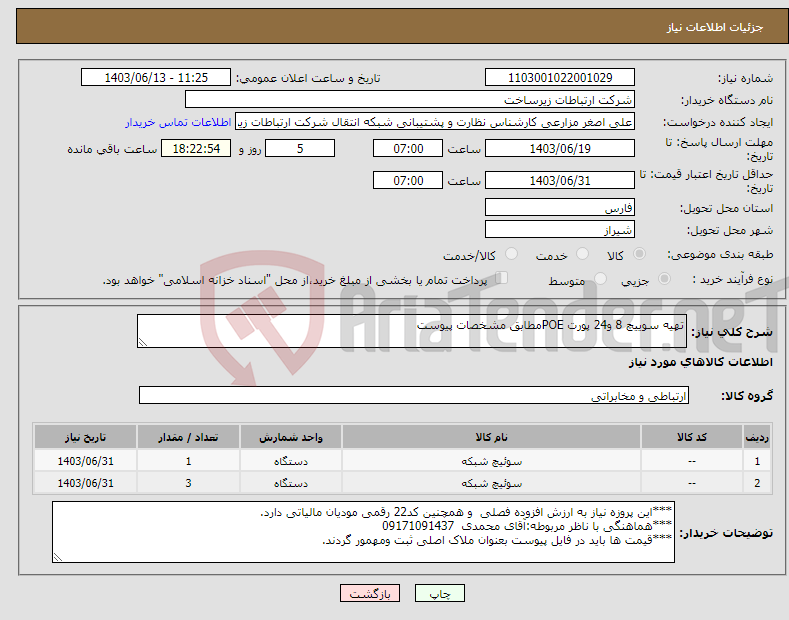Click date 1403/06/31 in row 2

point(86,483)
